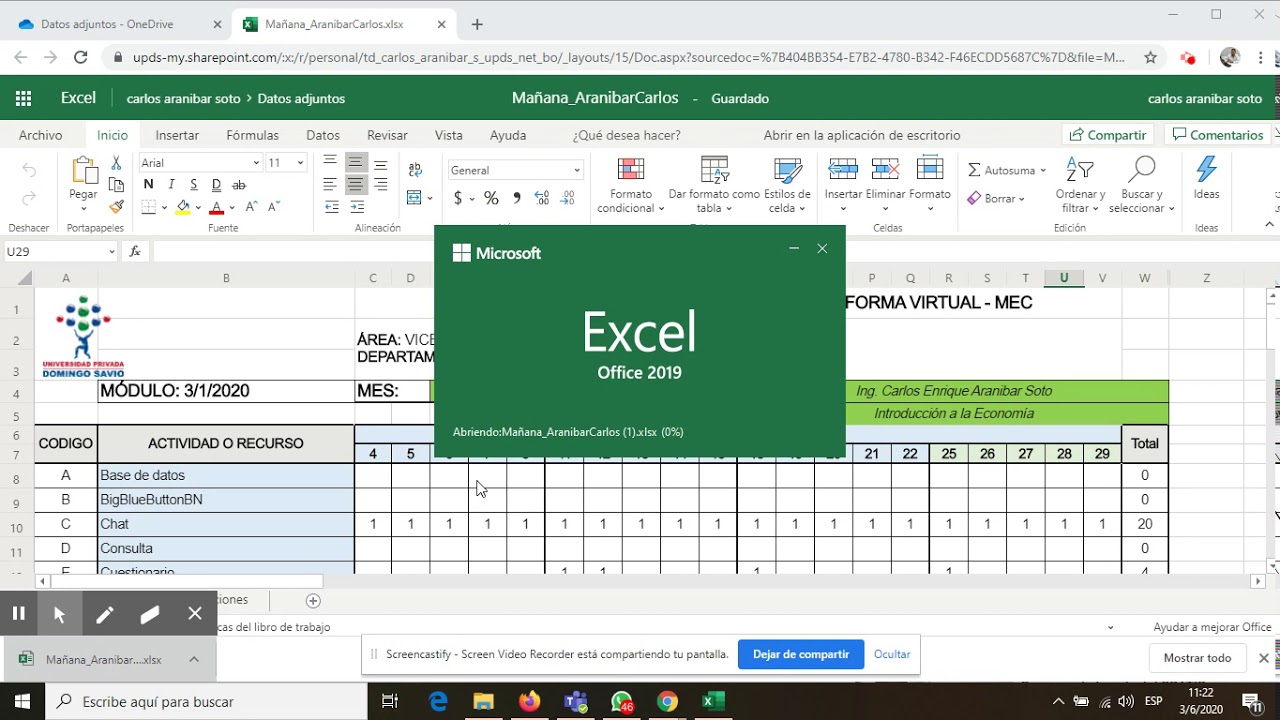The image size is (1280, 720).
Task: Switch to the Datos ribbon tab
Action: 323,135
